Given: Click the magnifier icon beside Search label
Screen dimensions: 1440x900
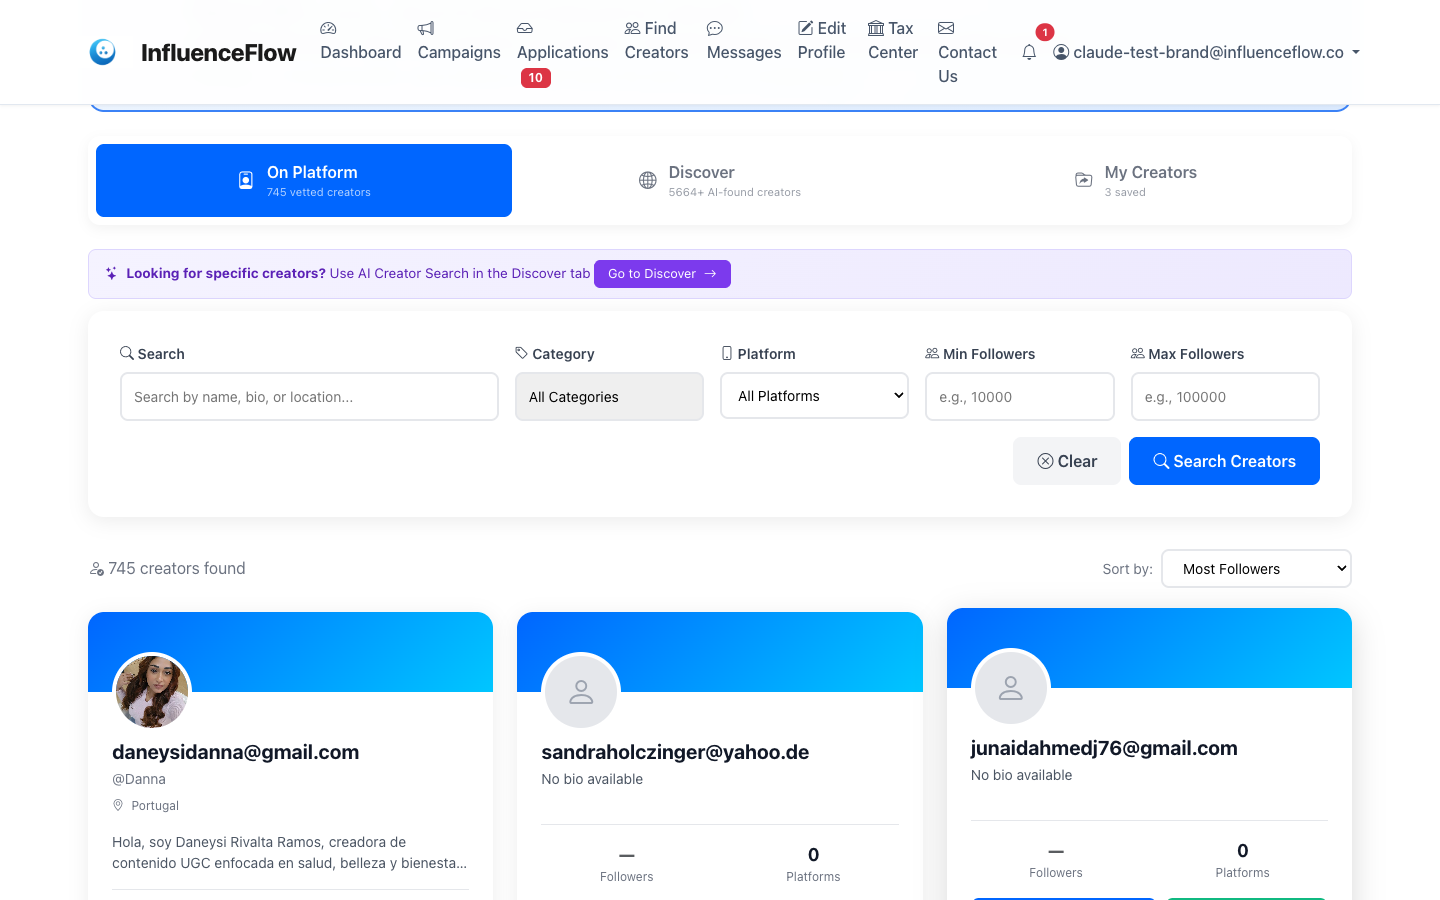Looking at the screenshot, I should point(127,353).
